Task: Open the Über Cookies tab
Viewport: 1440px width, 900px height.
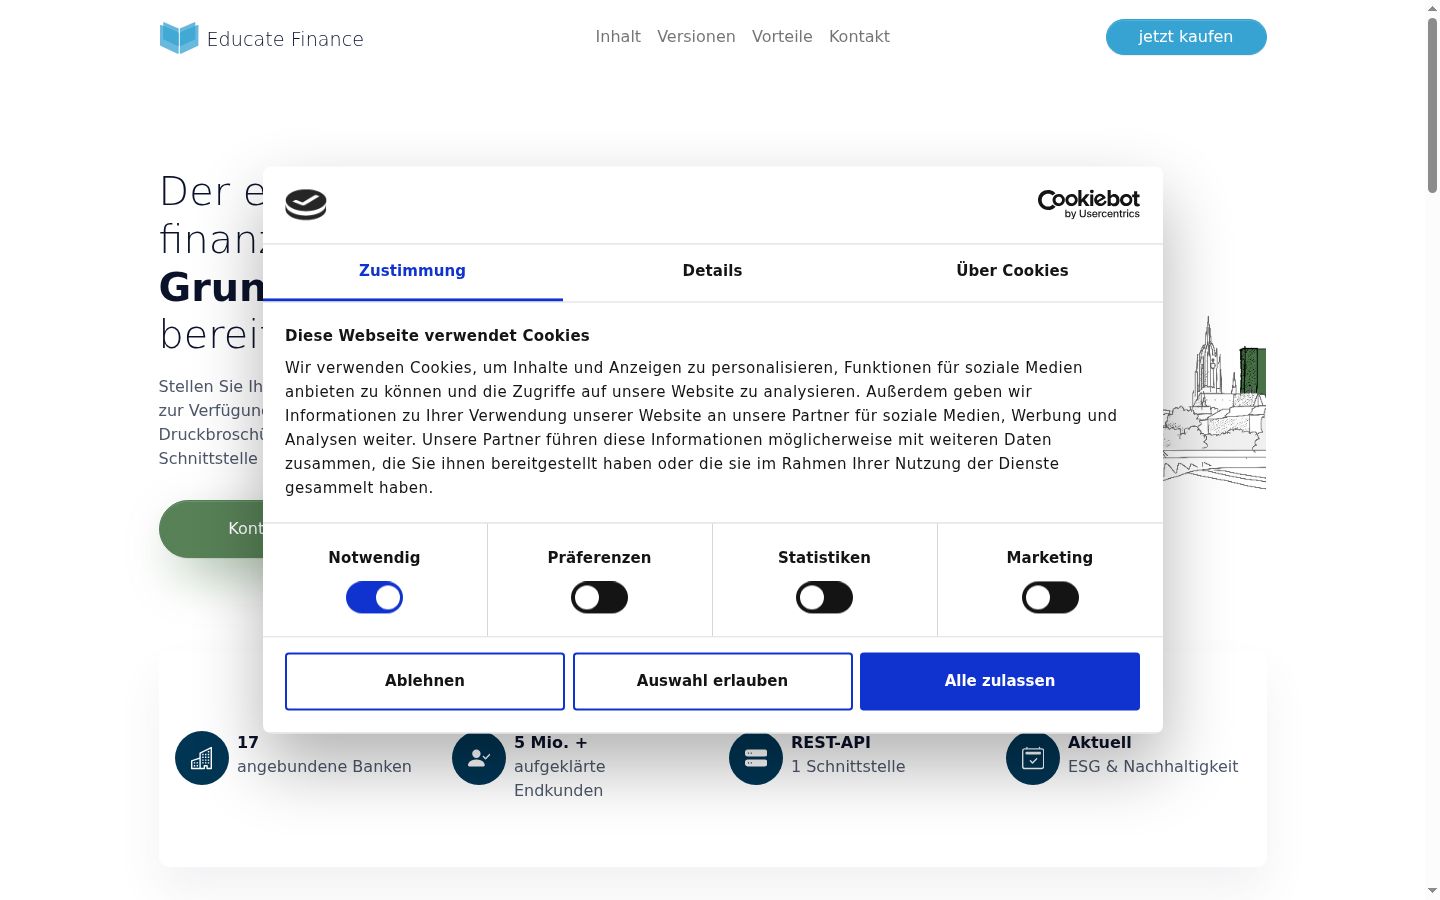Action: (1012, 271)
